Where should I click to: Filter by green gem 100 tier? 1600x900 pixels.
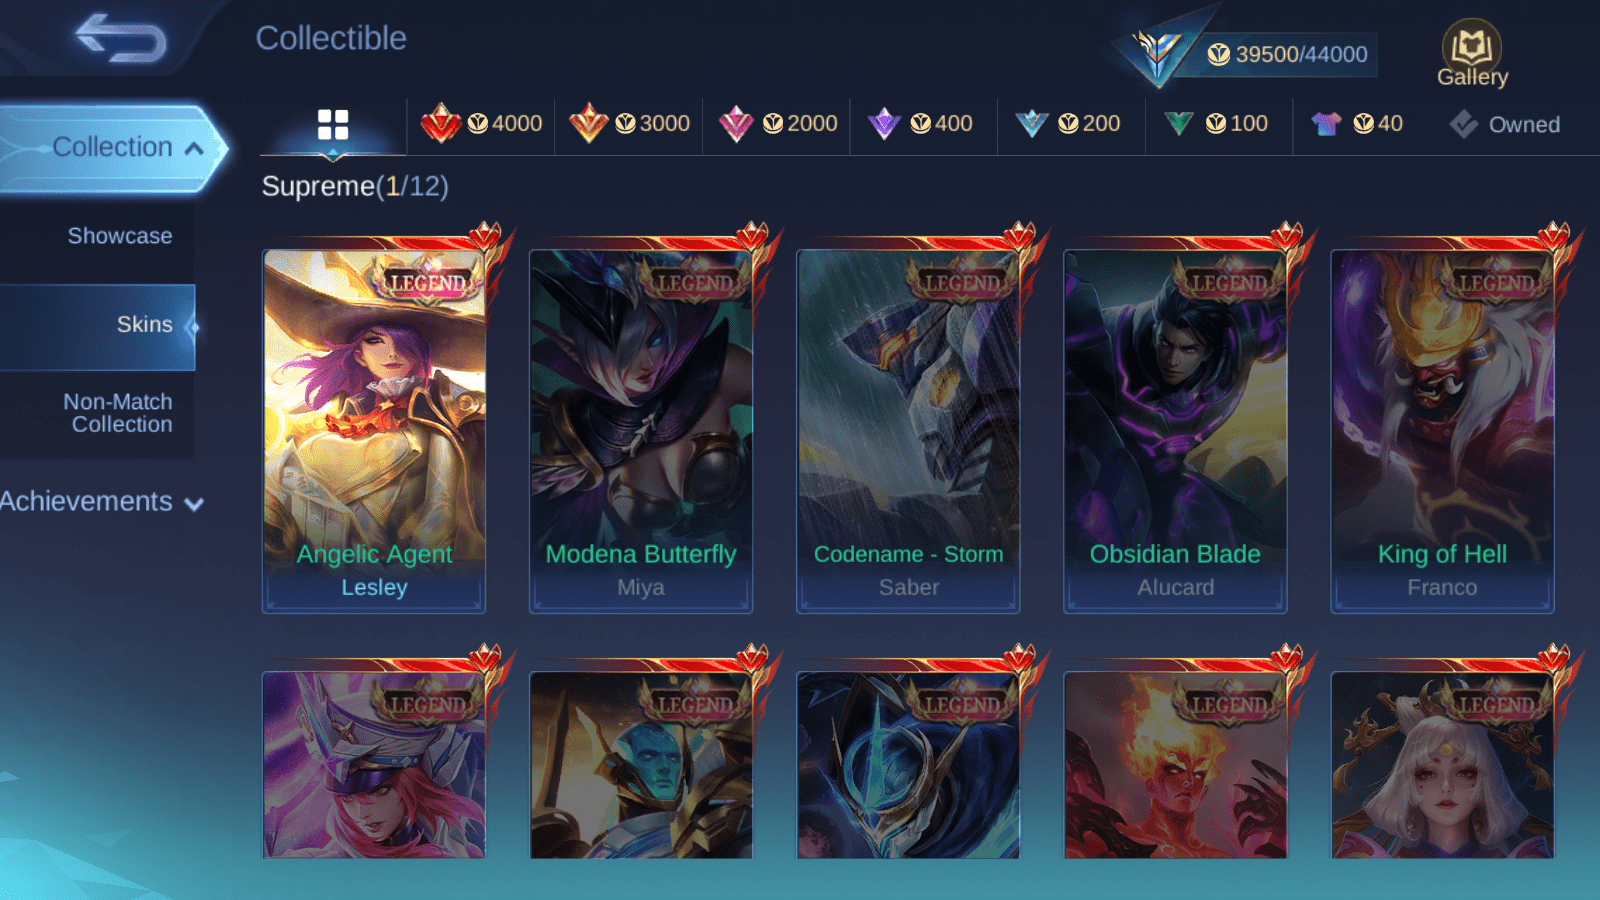1216,124
